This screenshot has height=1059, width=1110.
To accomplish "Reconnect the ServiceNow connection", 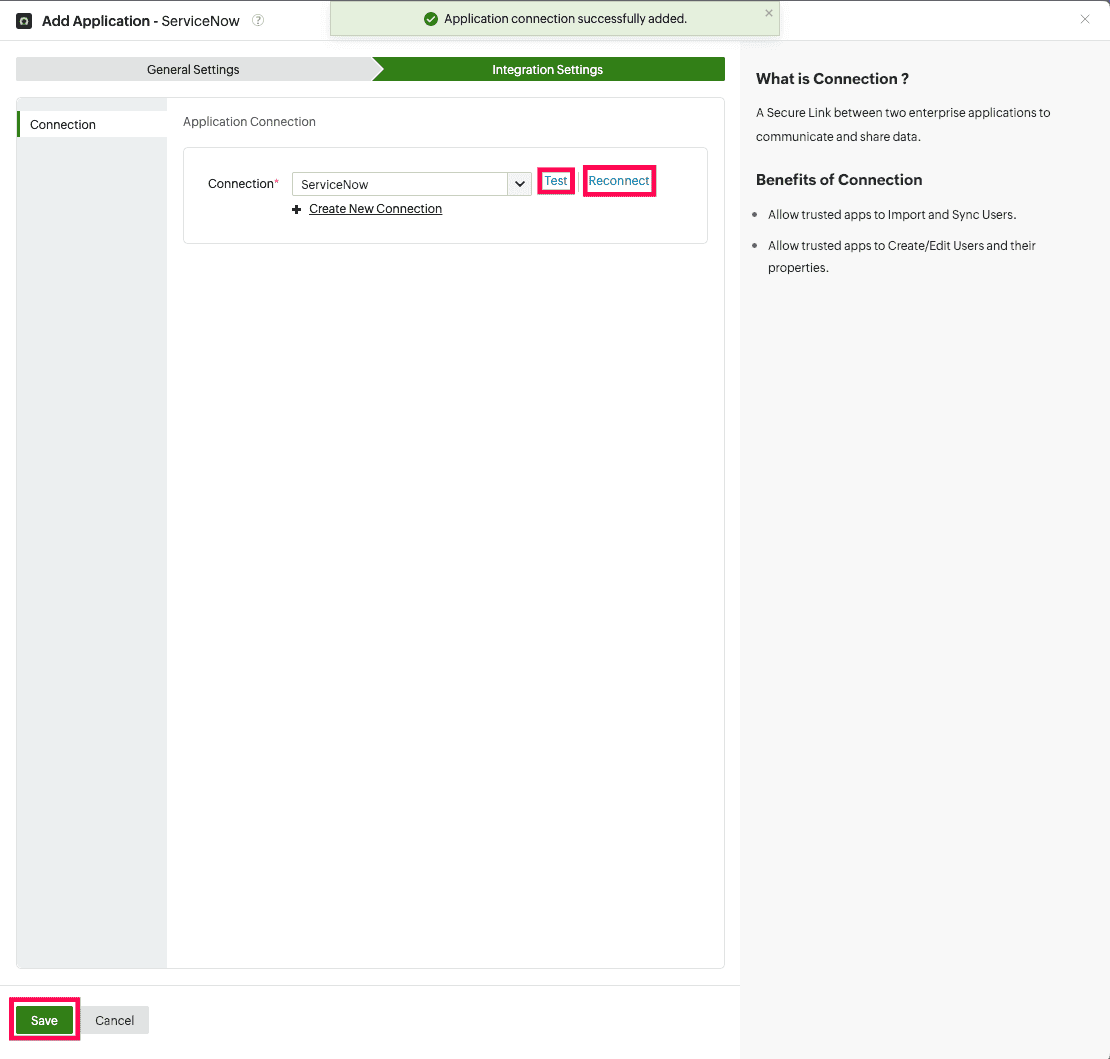I will (619, 181).
